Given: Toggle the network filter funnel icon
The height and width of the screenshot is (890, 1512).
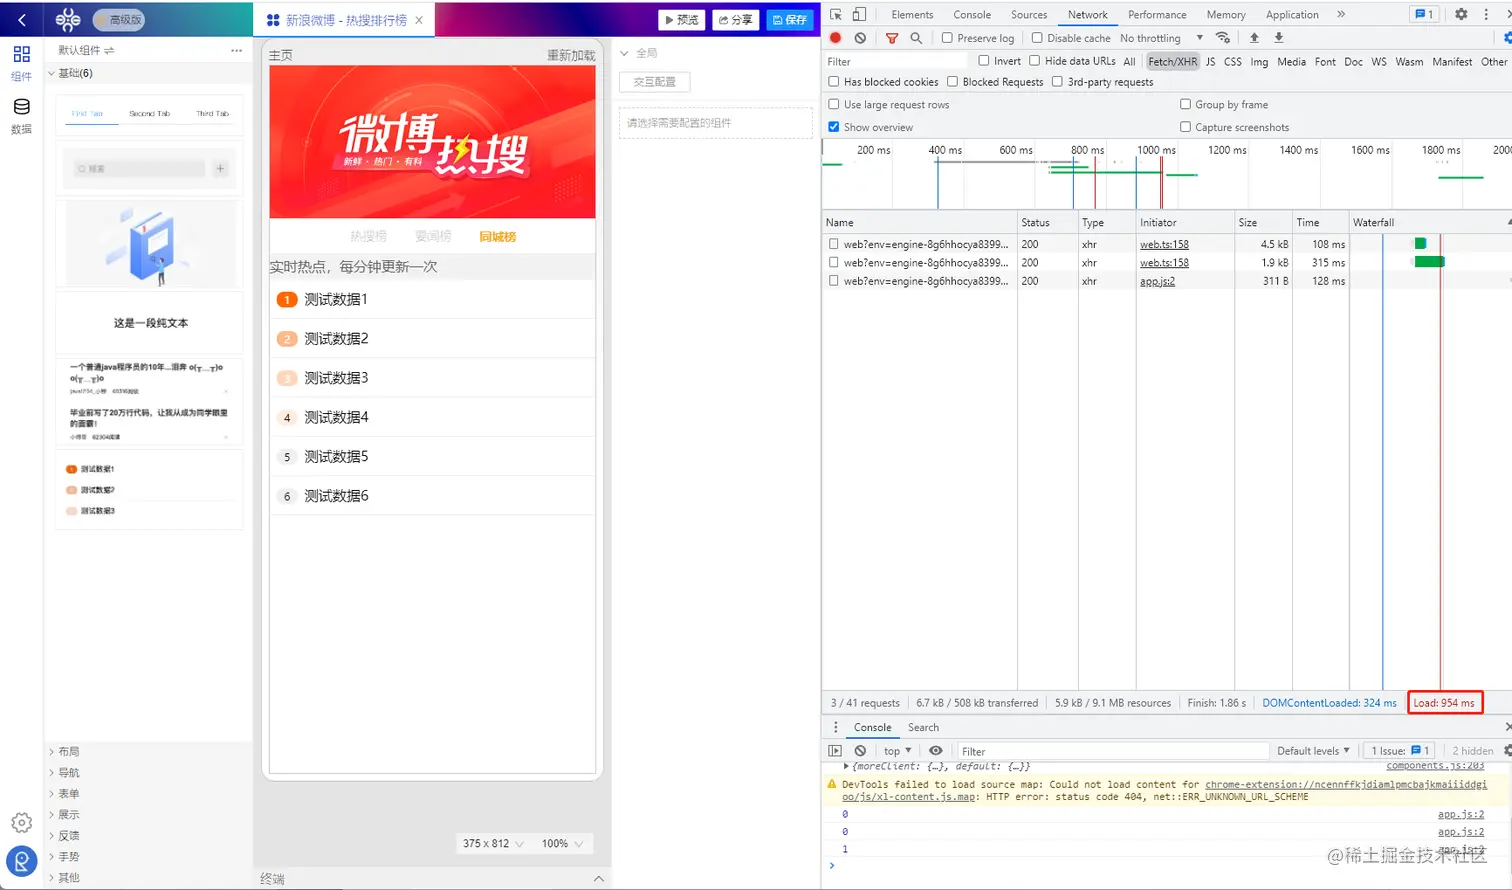Looking at the screenshot, I should [892, 38].
